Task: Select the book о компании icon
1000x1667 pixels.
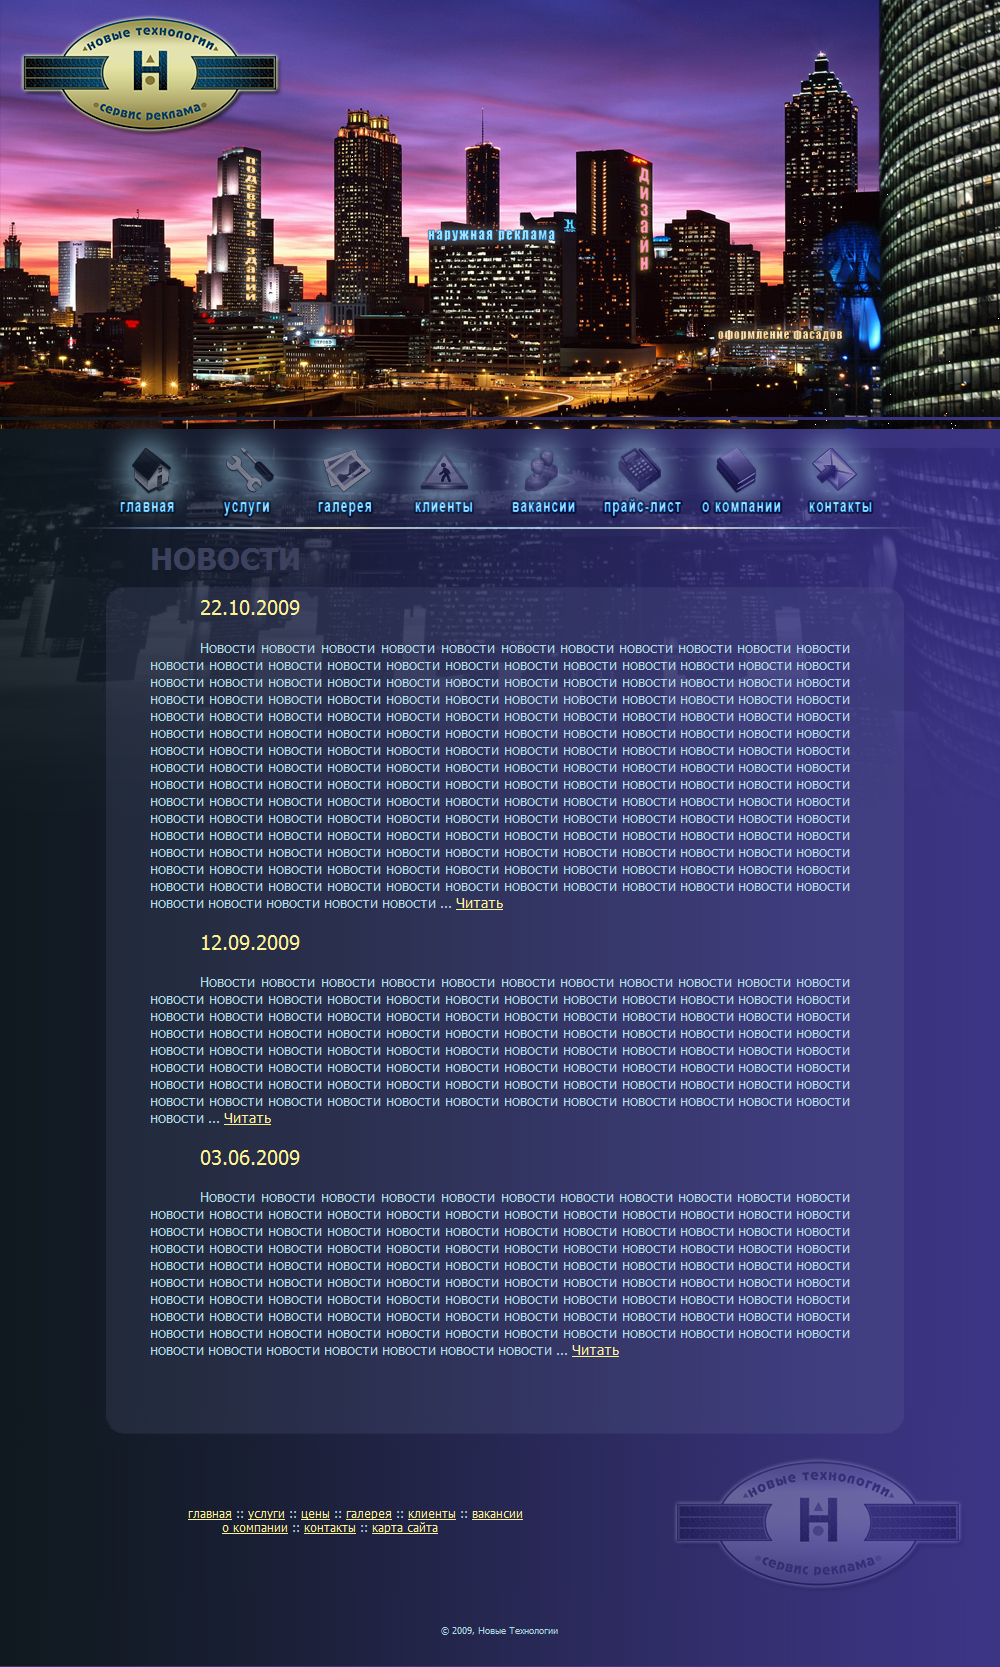Action: tap(738, 469)
